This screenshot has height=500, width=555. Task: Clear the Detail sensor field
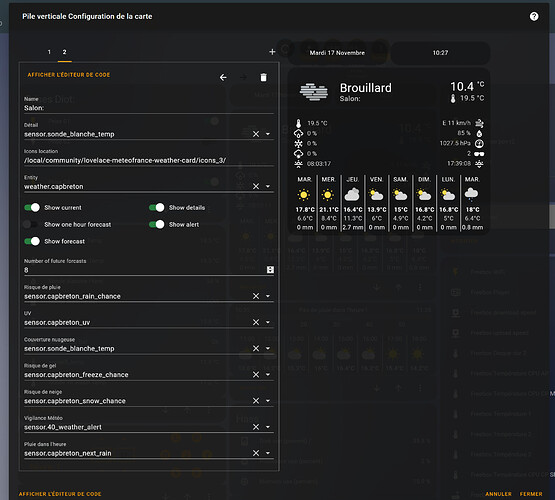(256, 134)
